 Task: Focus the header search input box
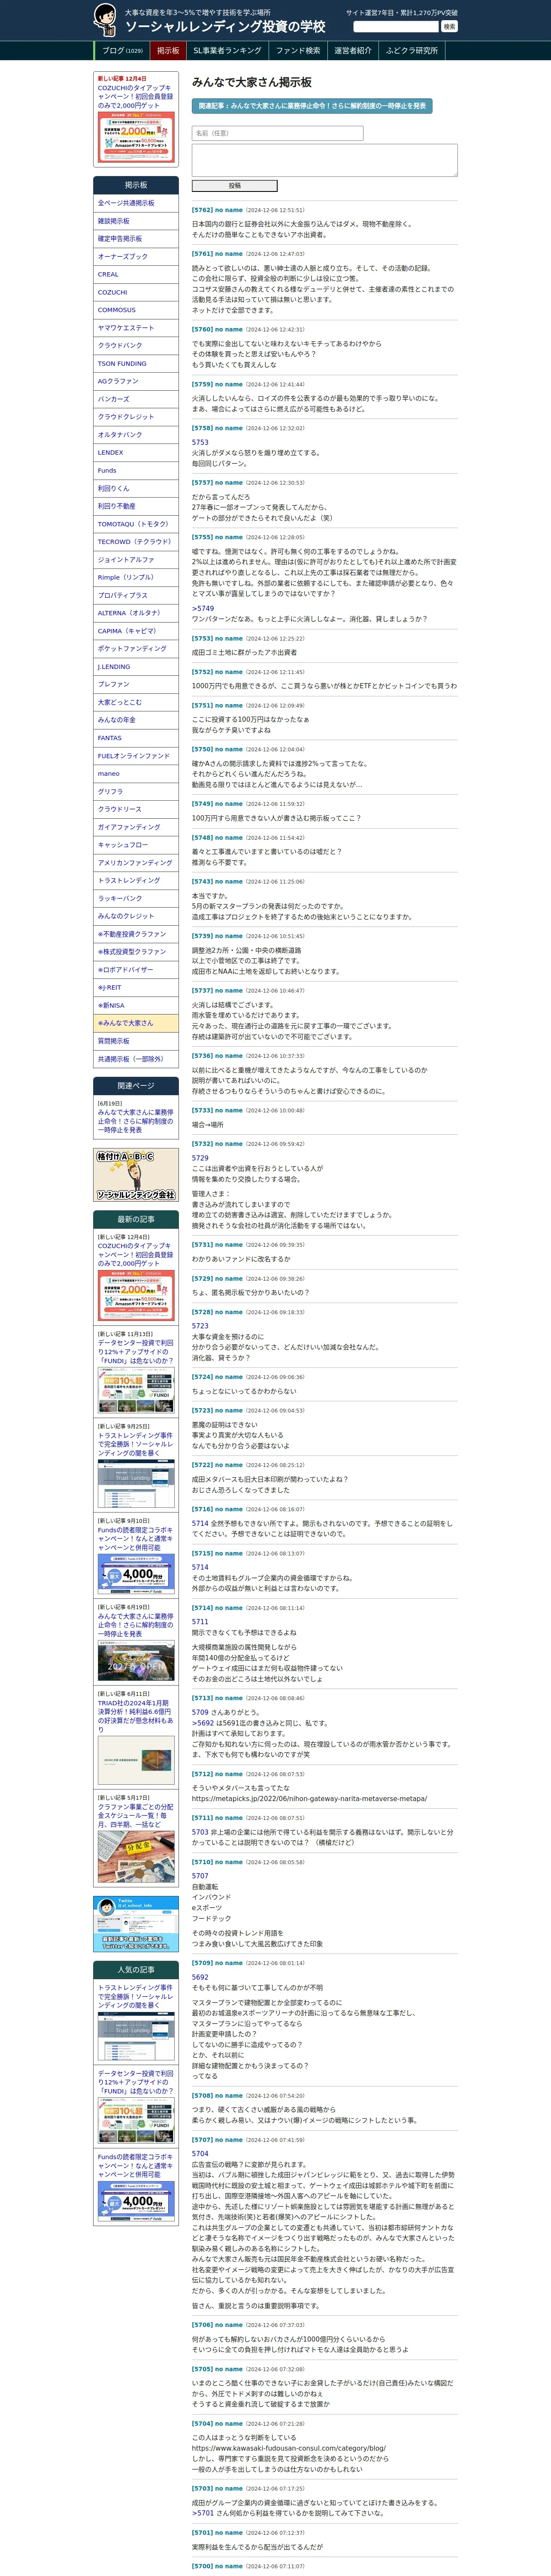[x=396, y=27]
